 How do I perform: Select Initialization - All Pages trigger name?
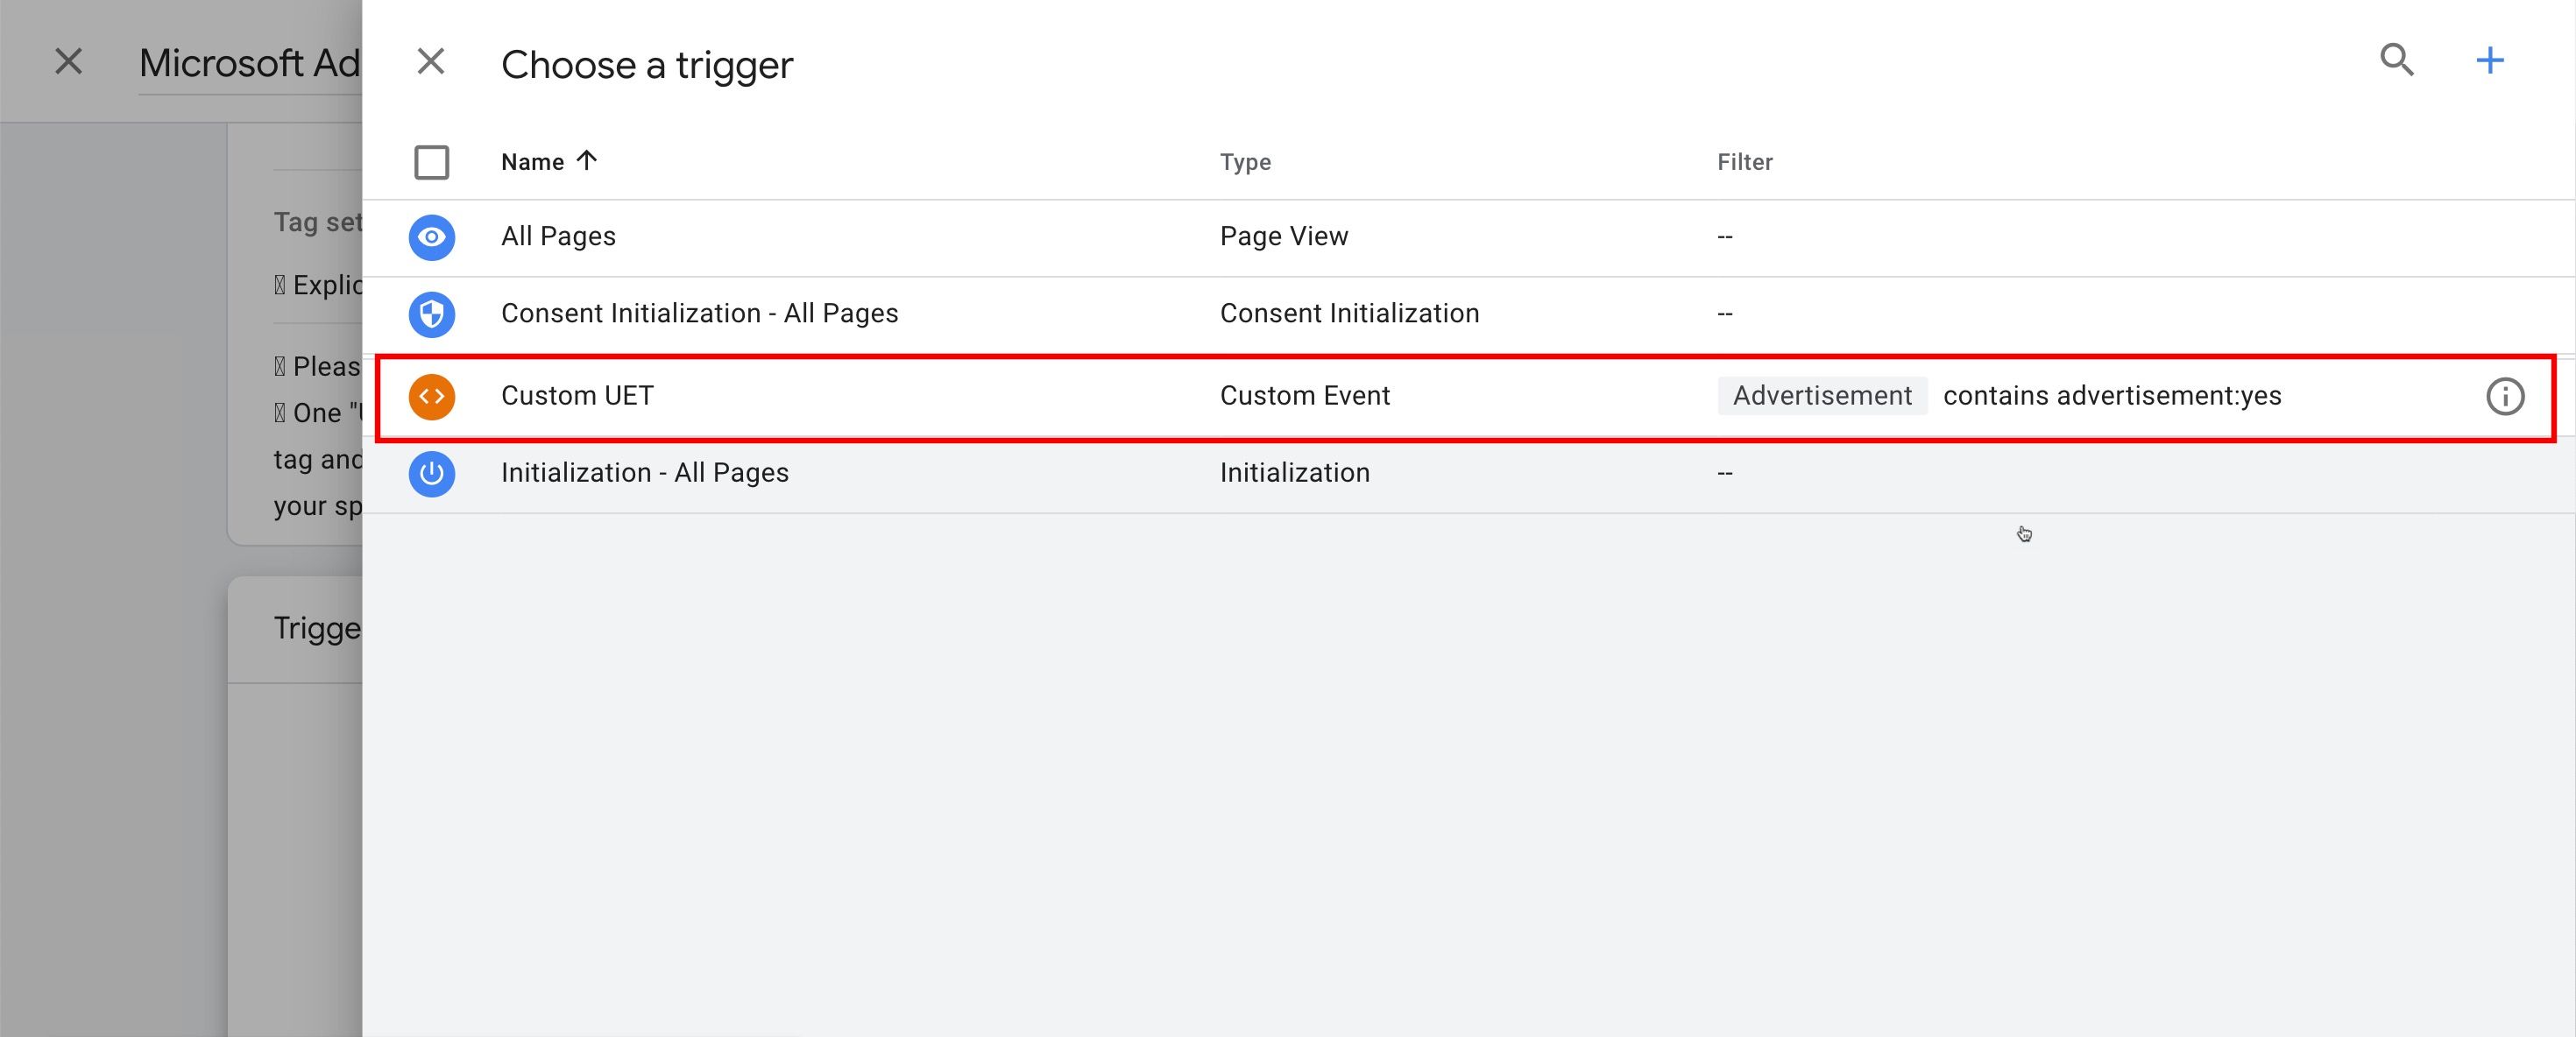pyautogui.click(x=645, y=473)
